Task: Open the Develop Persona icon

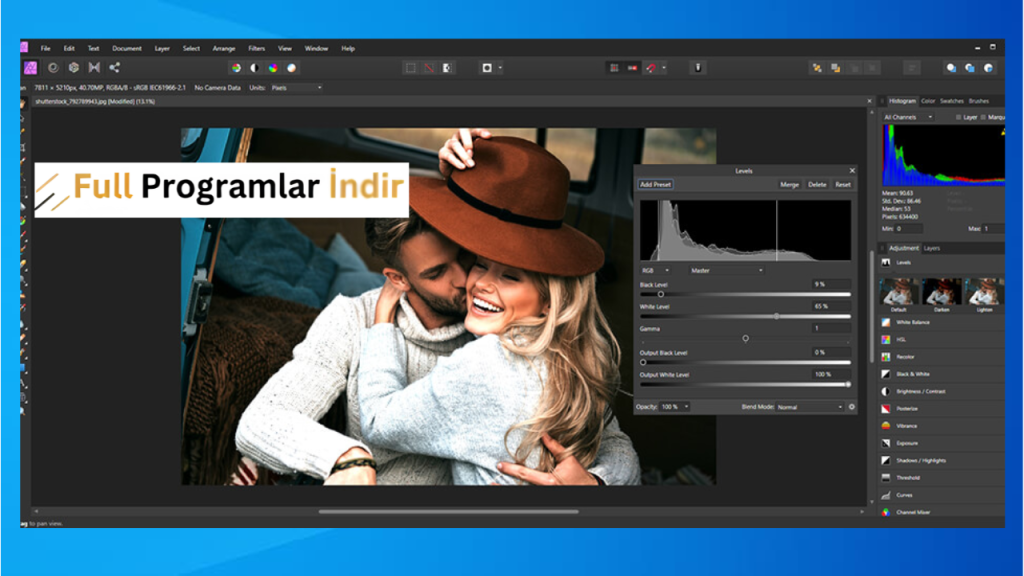Action: point(74,67)
